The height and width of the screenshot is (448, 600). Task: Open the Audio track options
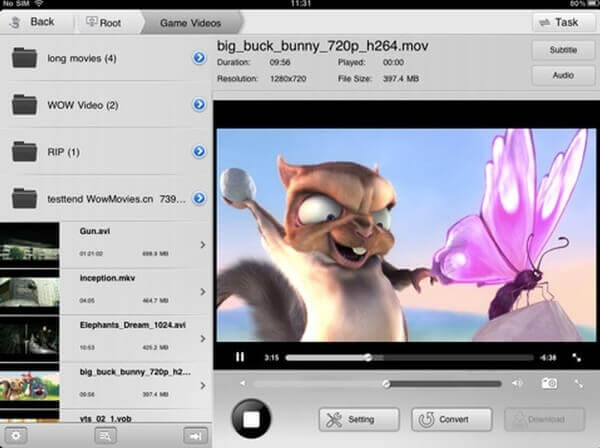[x=563, y=75]
